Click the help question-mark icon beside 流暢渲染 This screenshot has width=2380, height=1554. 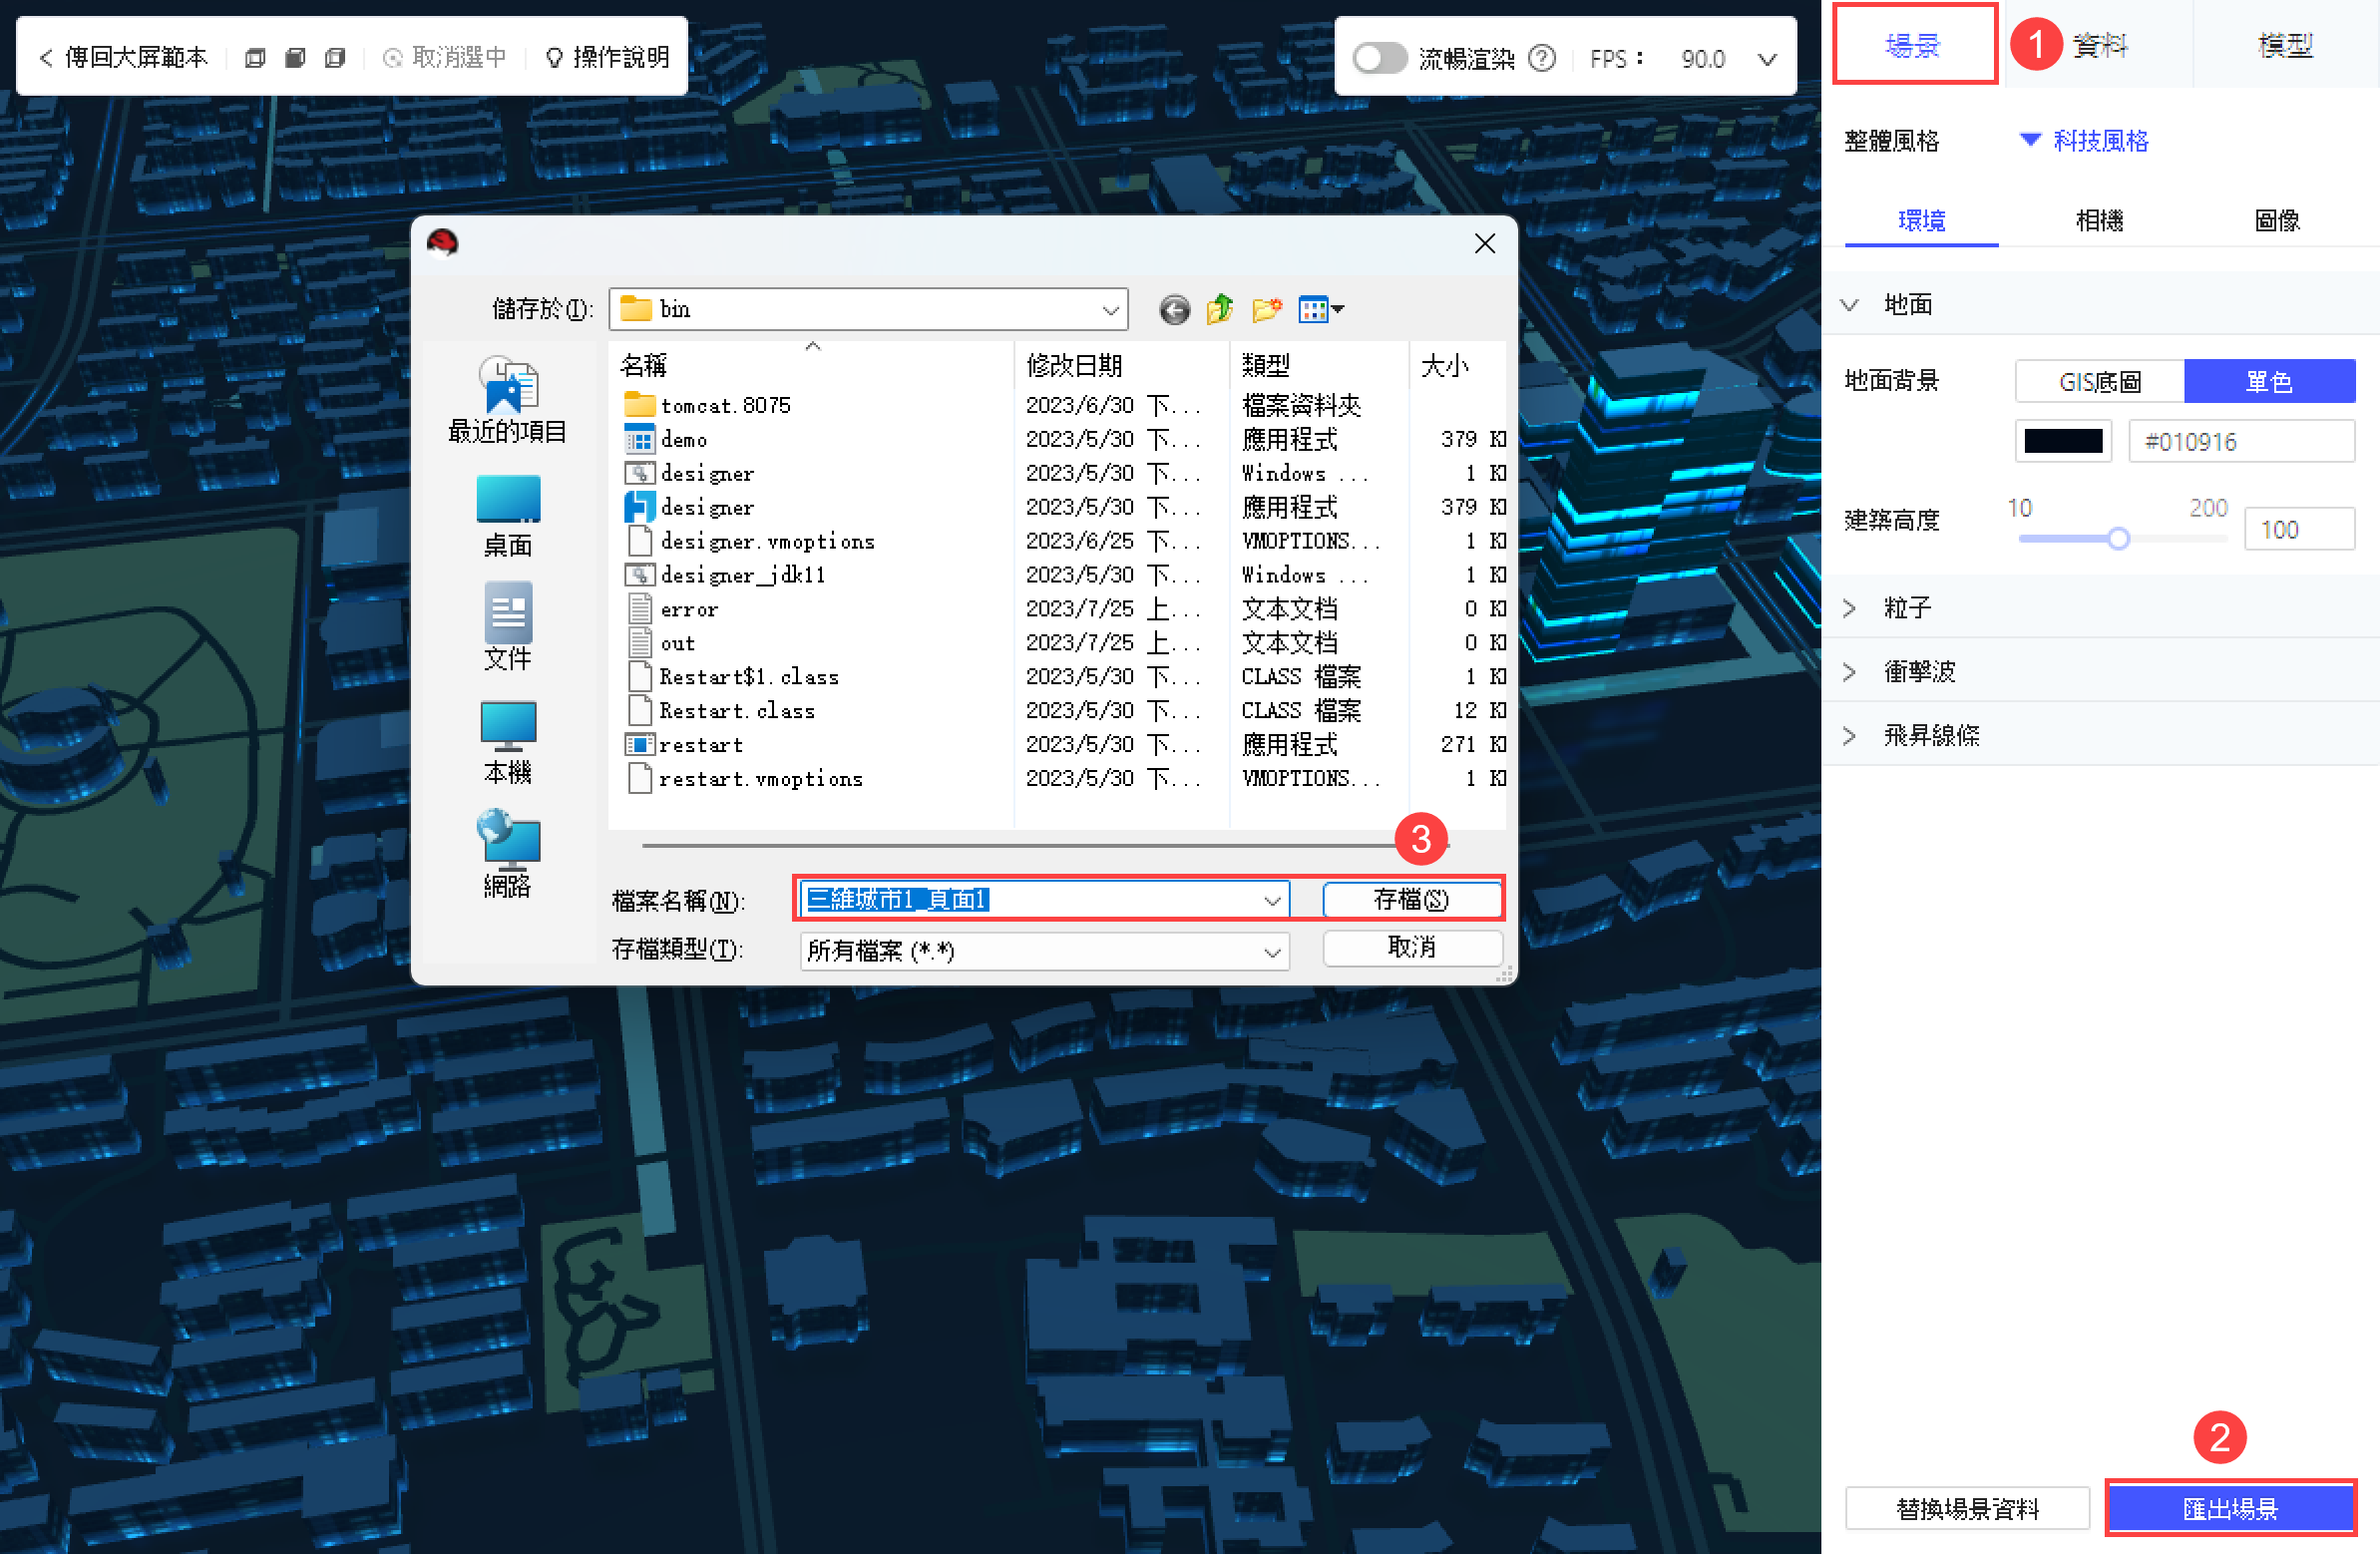[x=1542, y=59]
